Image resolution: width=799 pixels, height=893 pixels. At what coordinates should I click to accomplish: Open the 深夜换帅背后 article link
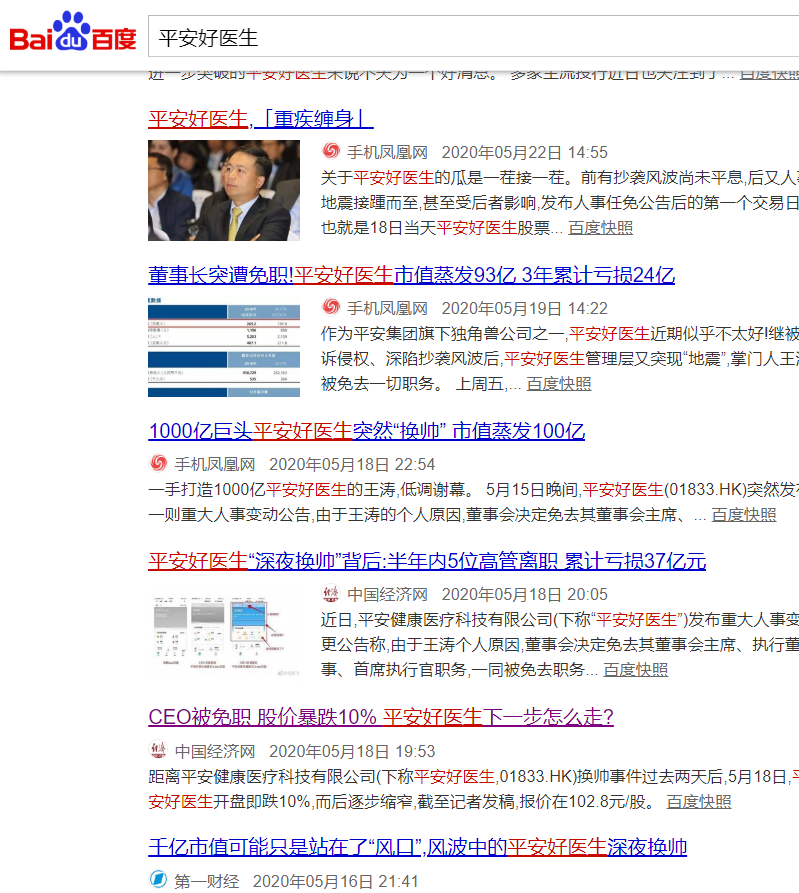pyautogui.click(x=427, y=560)
